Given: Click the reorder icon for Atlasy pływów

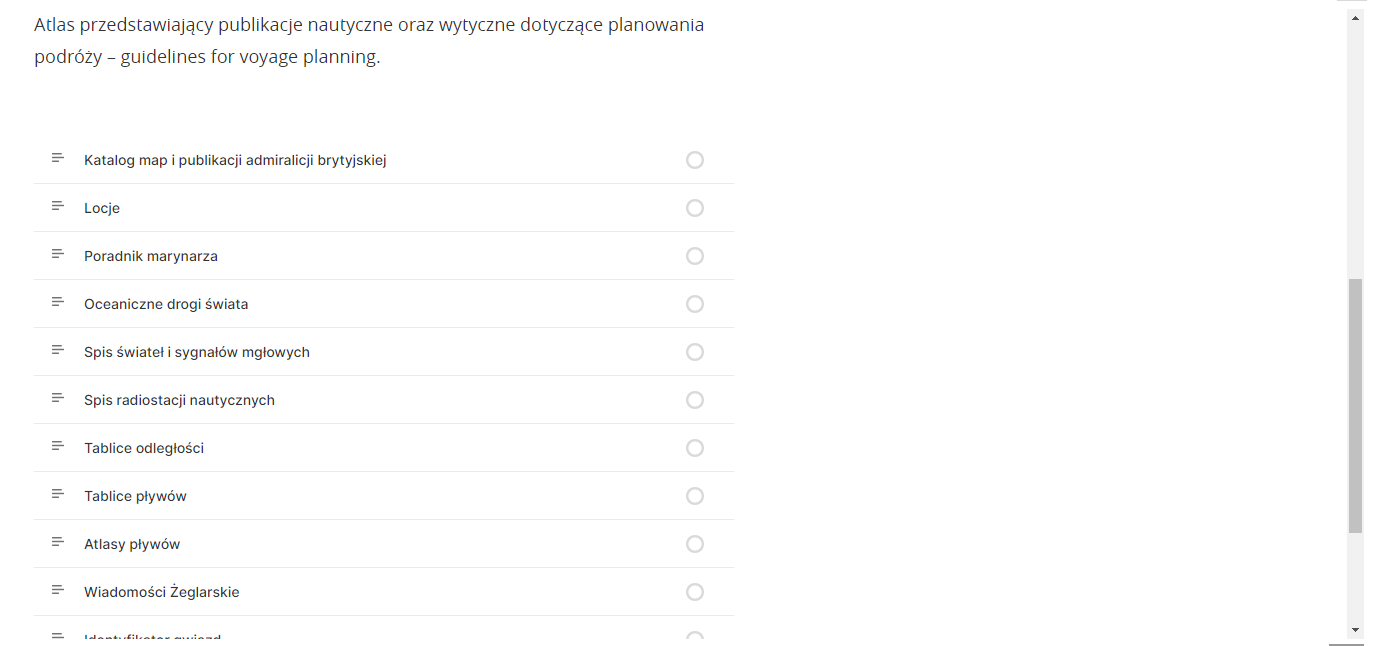Looking at the screenshot, I should [x=57, y=542].
